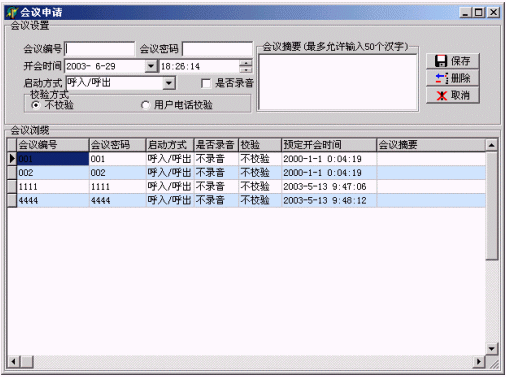
Task: Click the 取消 button
Action: point(453,96)
